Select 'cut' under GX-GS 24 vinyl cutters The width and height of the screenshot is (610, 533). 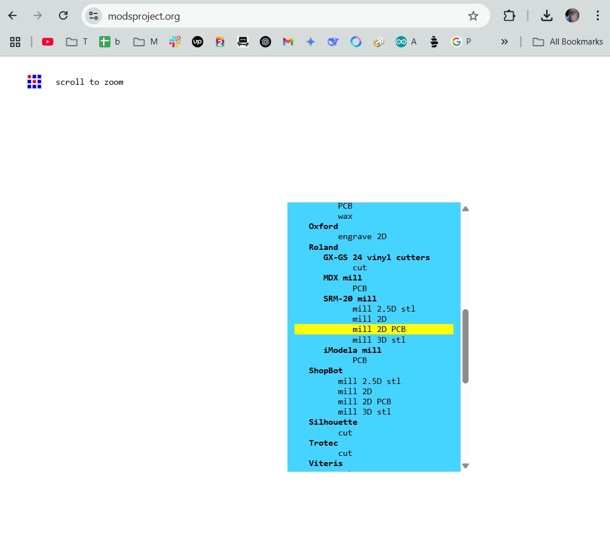point(359,268)
